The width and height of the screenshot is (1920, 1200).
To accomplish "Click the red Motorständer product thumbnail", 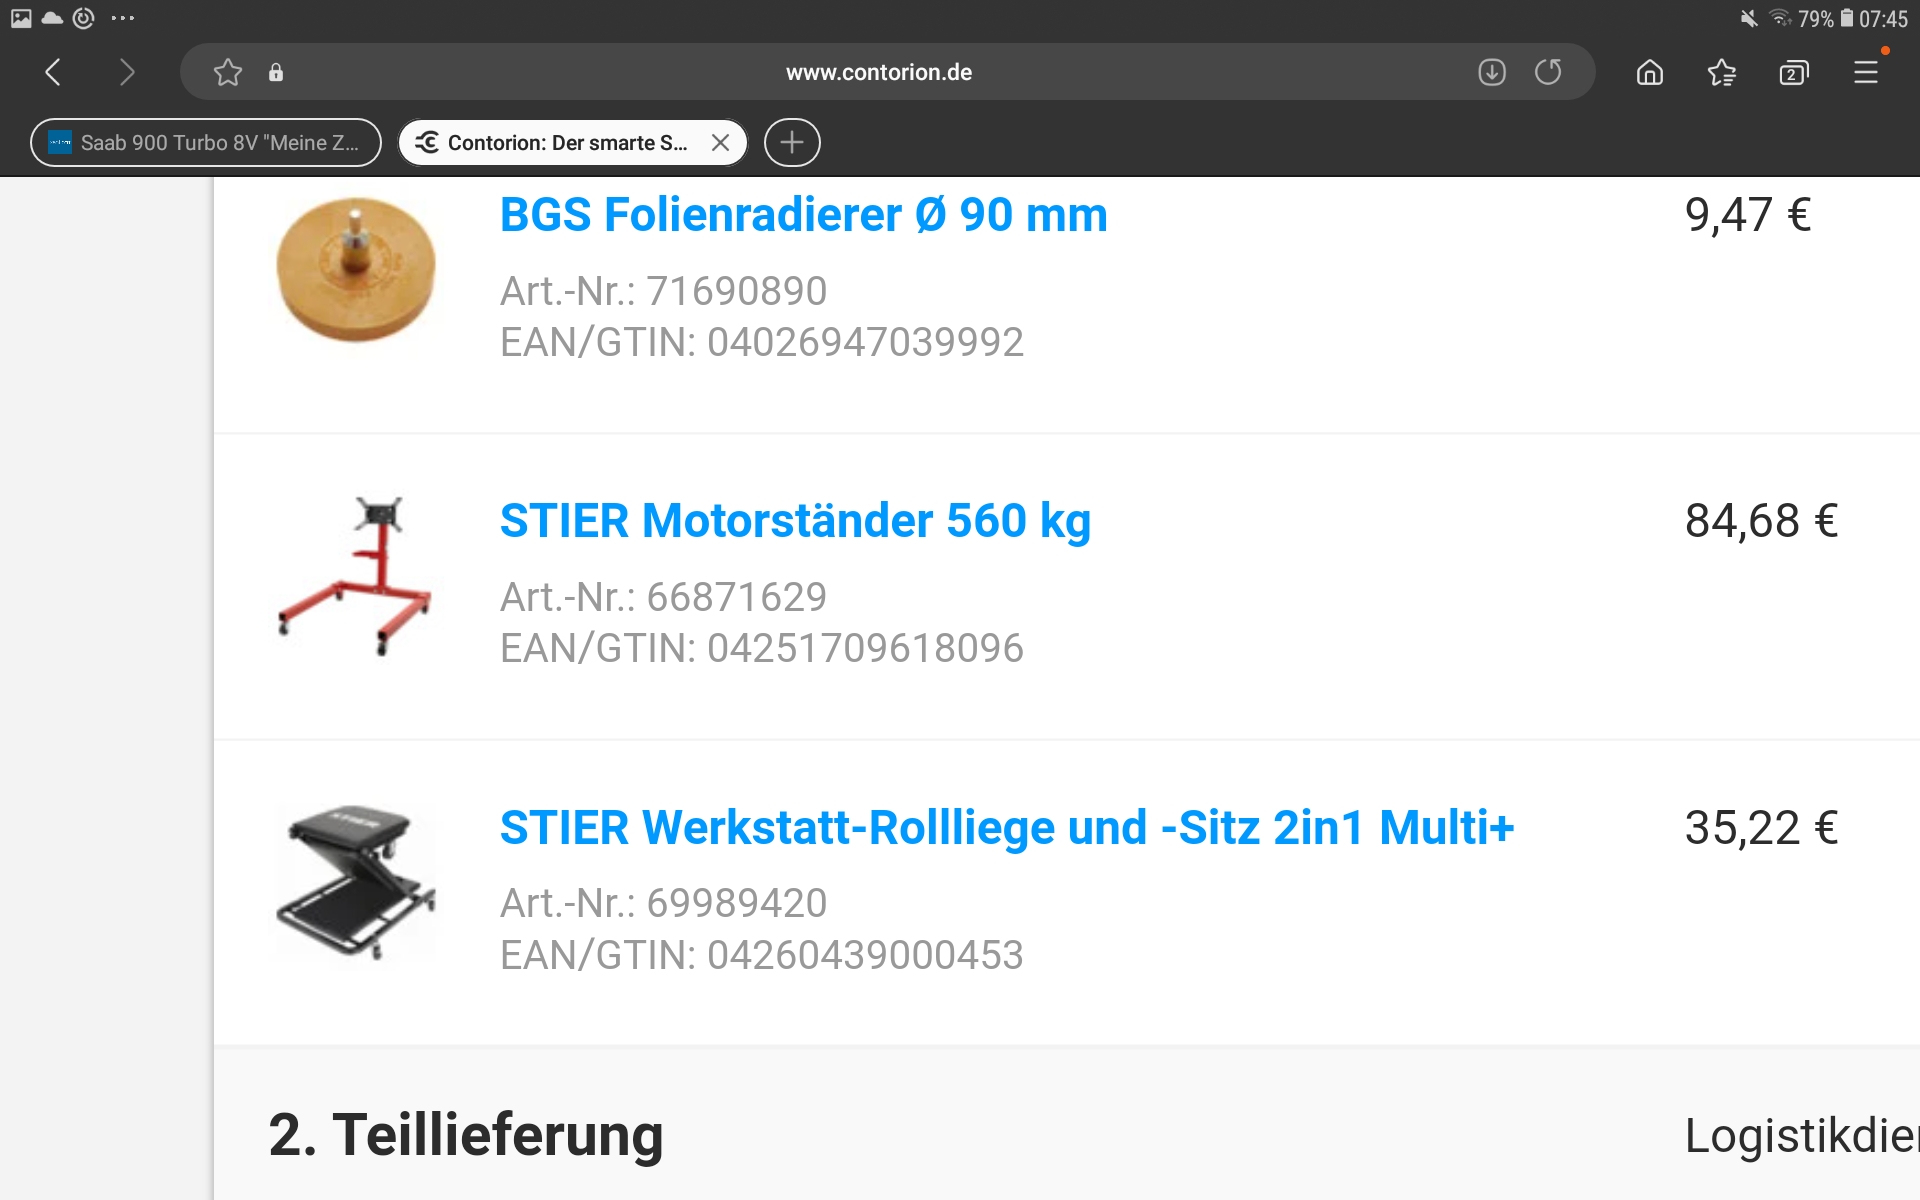I will click(x=355, y=576).
